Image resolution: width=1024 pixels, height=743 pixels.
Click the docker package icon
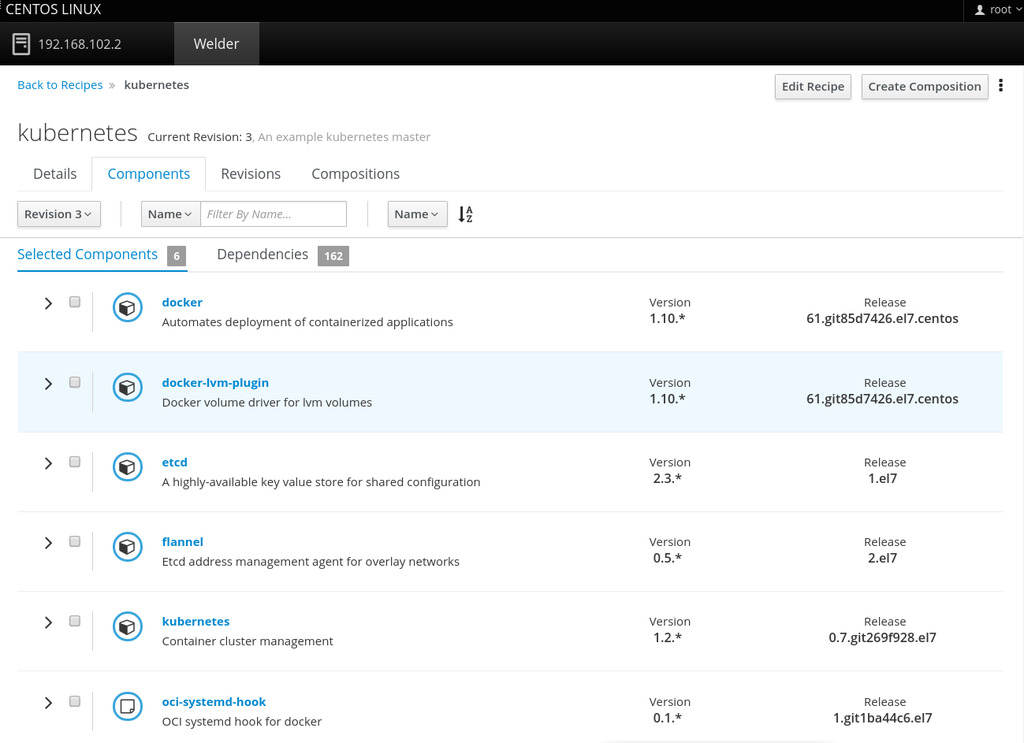click(x=127, y=308)
